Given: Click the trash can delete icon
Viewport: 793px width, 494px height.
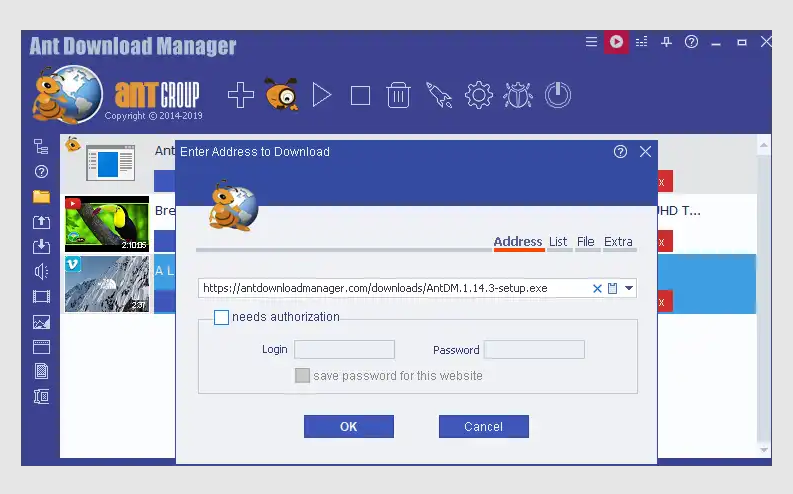Looking at the screenshot, I should click(x=398, y=95).
